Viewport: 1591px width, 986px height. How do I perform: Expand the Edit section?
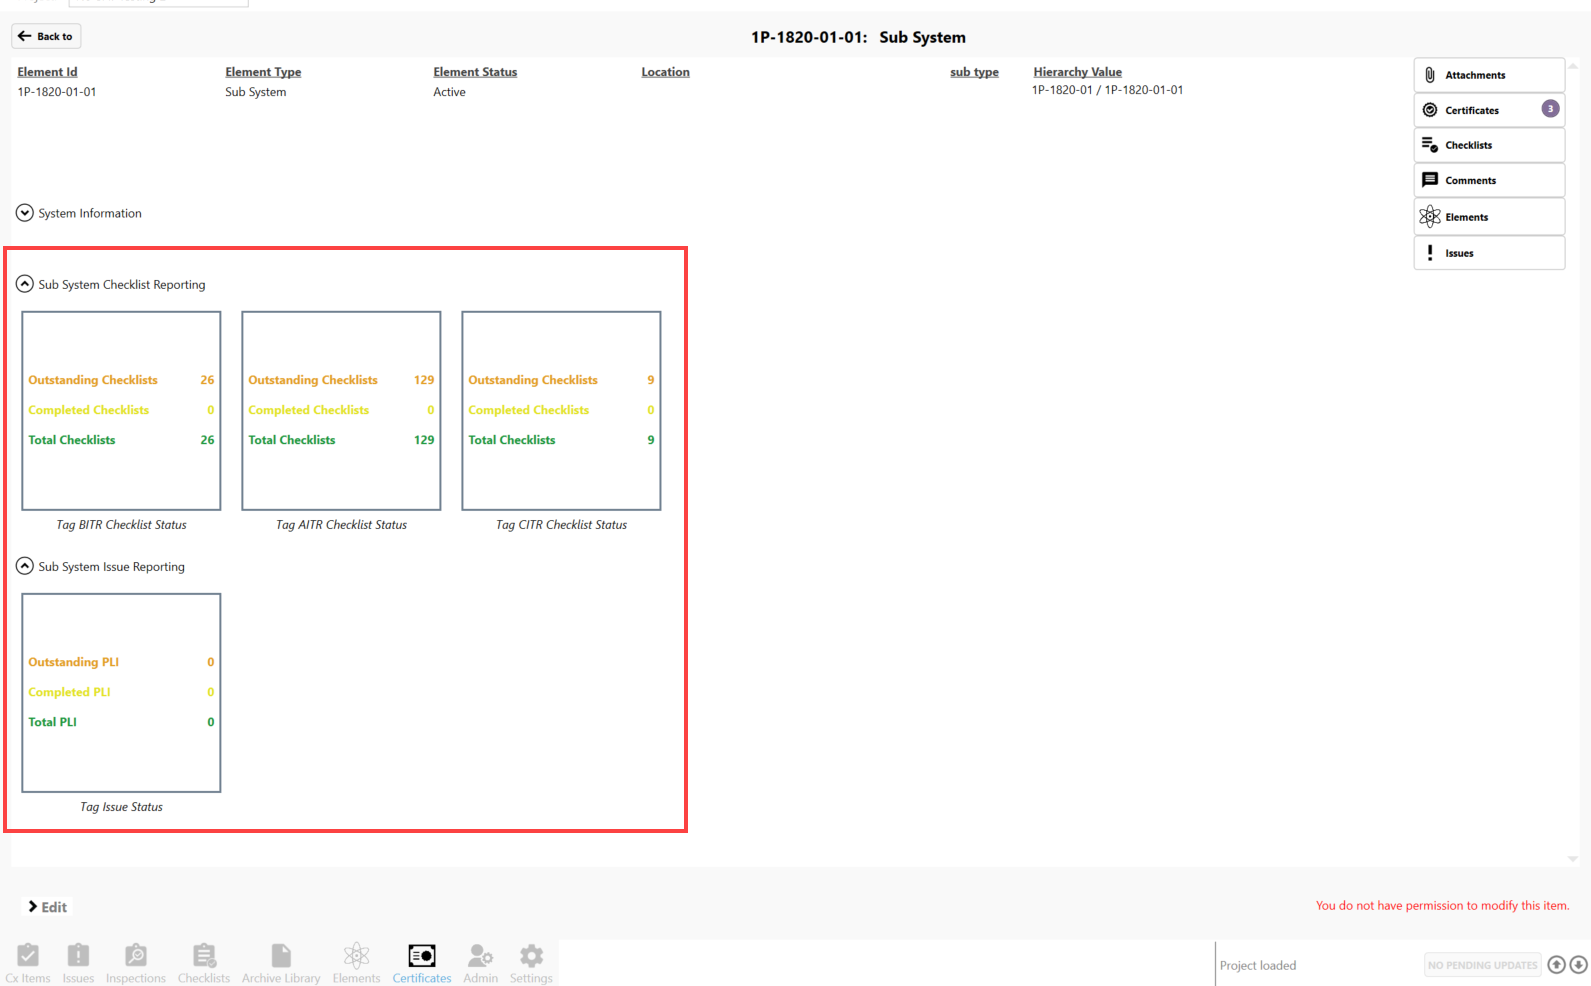[47, 907]
